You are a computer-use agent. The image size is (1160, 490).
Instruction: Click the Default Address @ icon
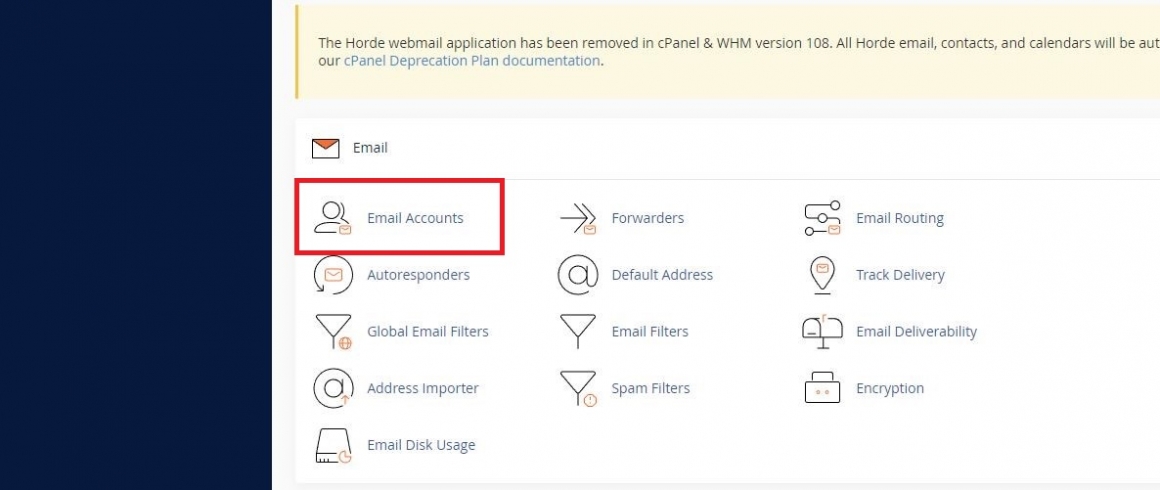(x=578, y=275)
